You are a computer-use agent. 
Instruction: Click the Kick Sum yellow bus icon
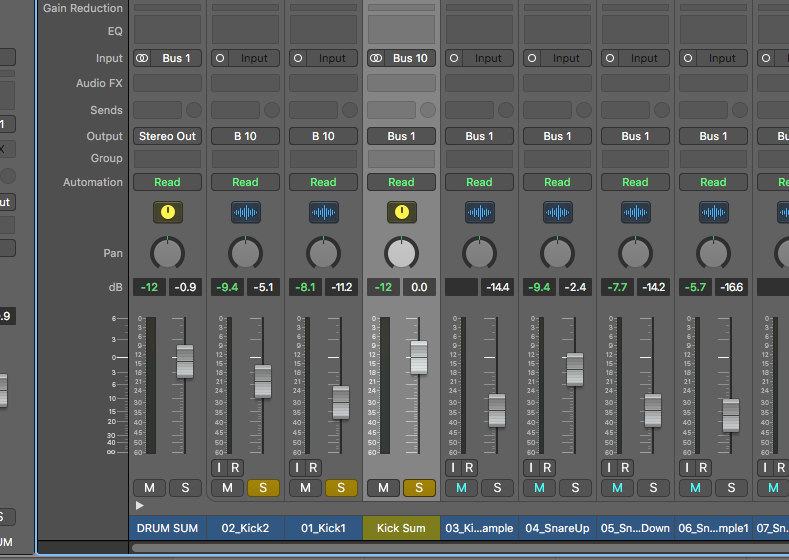[402, 212]
